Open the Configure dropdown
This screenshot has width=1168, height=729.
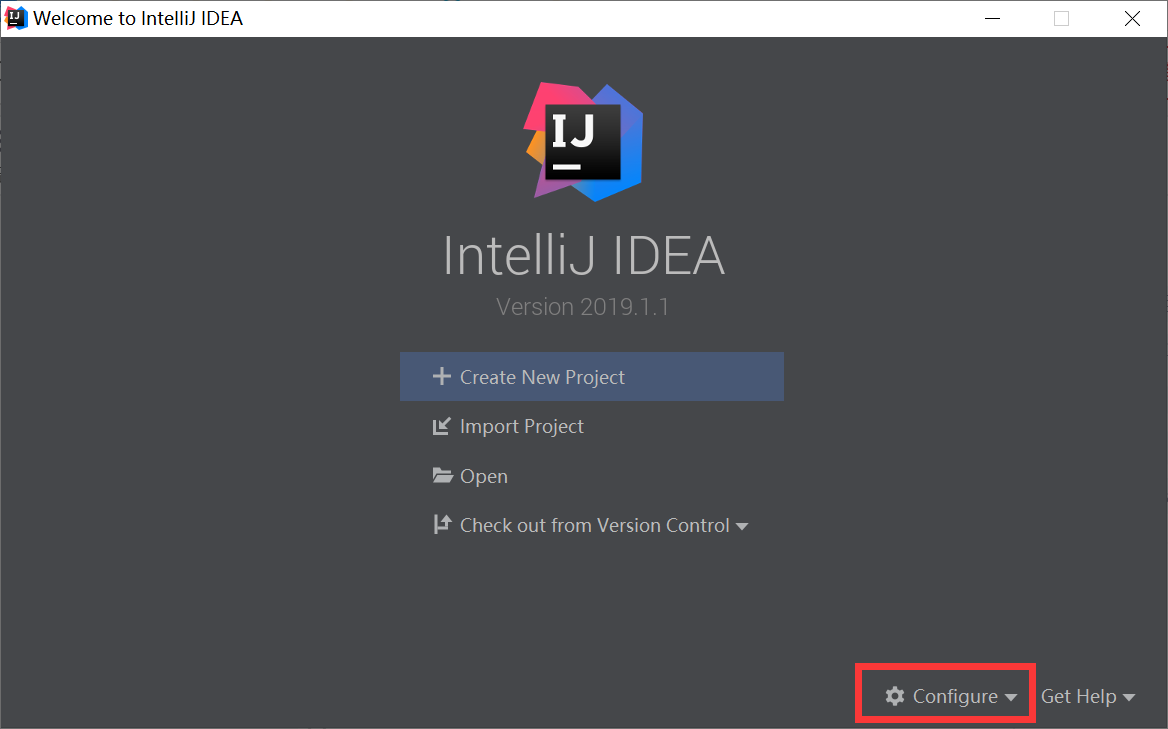click(944, 695)
